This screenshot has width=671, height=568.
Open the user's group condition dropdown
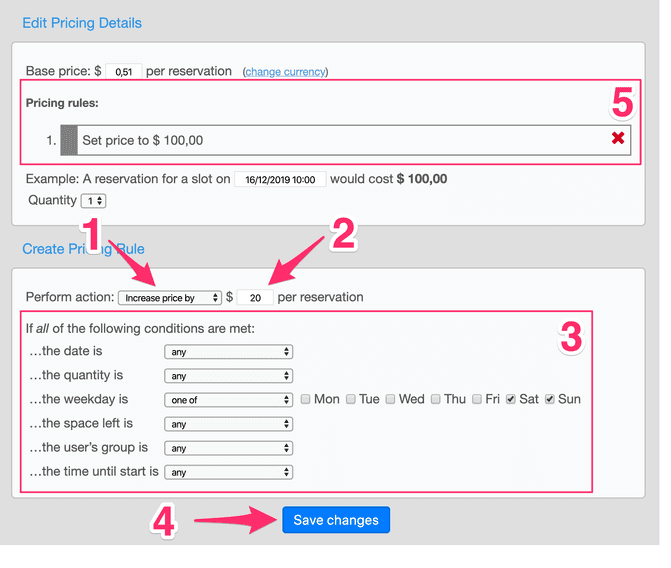tap(229, 448)
